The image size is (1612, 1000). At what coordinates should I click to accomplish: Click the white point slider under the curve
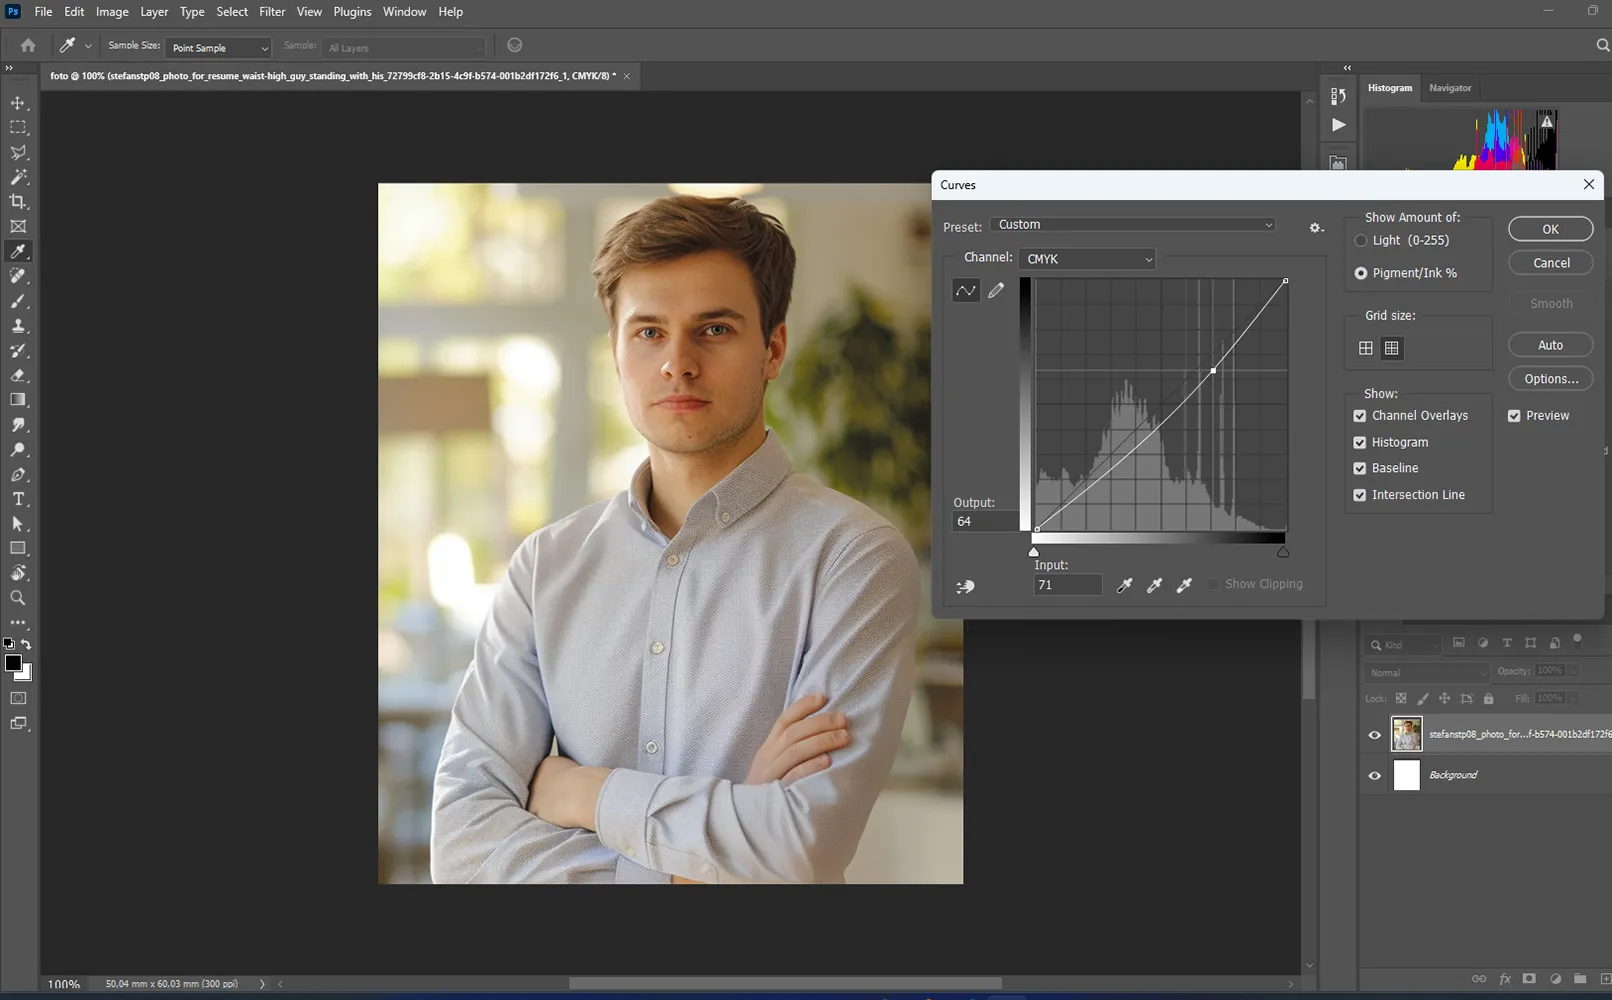coord(1034,552)
